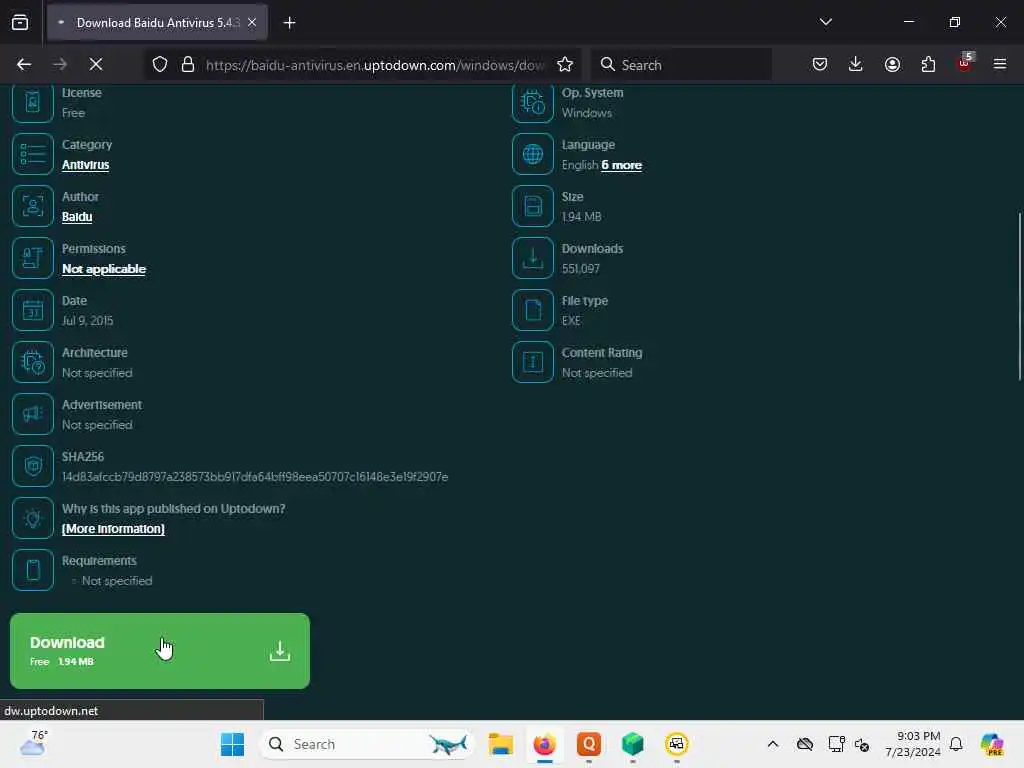Bookmark this page with star icon
The width and height of the screenshot is (1024, 768).
click(565, 64)
